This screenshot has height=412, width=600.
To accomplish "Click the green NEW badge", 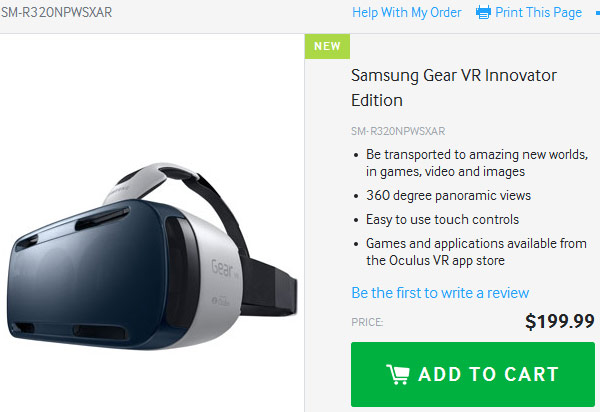I will [327, 46].
